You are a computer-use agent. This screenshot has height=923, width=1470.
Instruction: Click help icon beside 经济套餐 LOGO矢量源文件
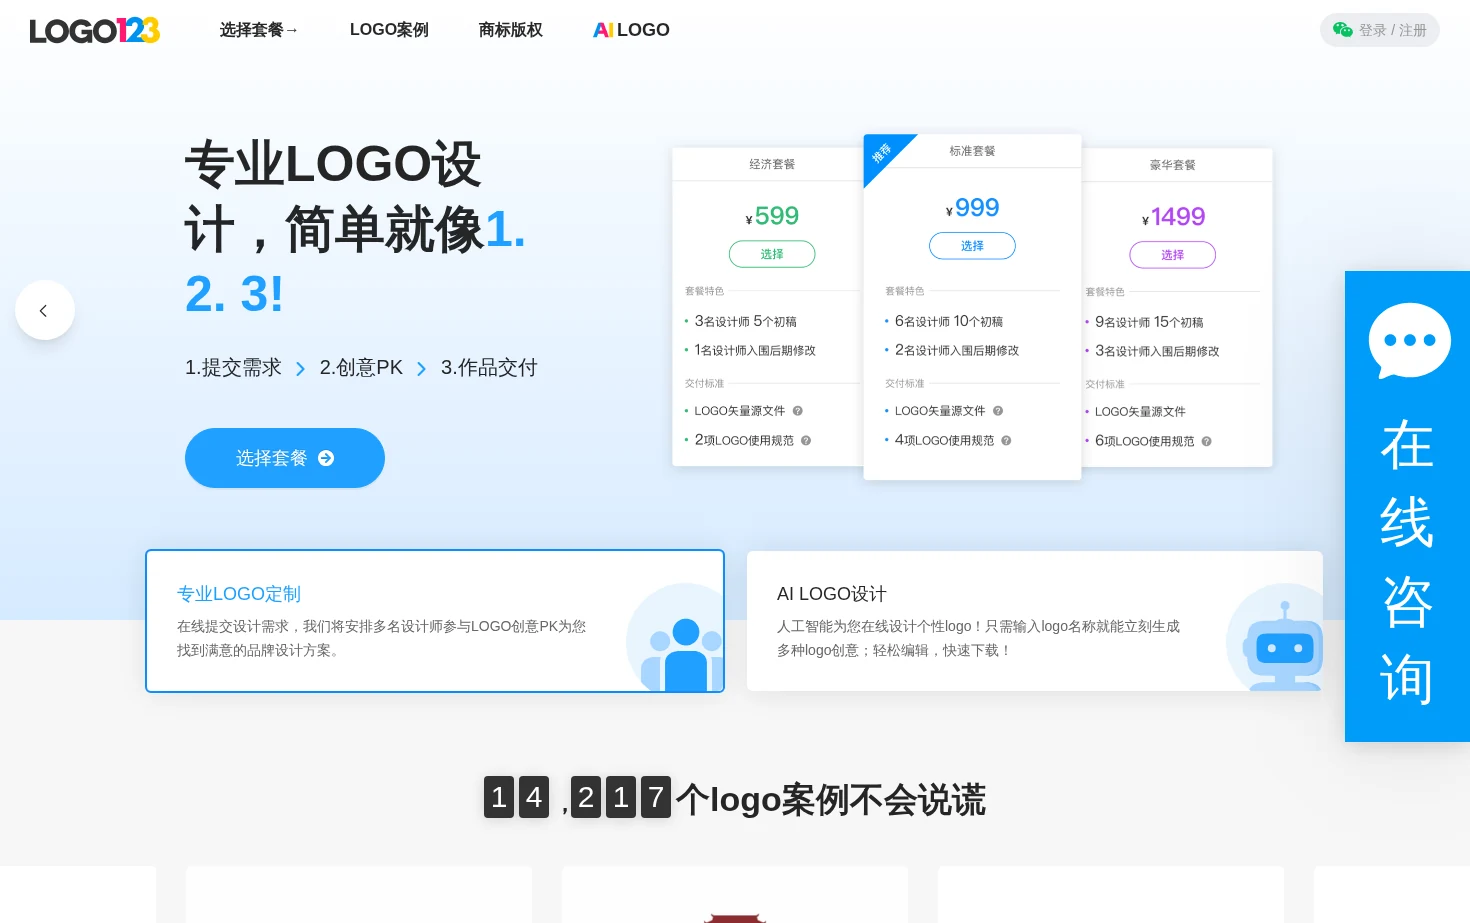coord(798,411)
